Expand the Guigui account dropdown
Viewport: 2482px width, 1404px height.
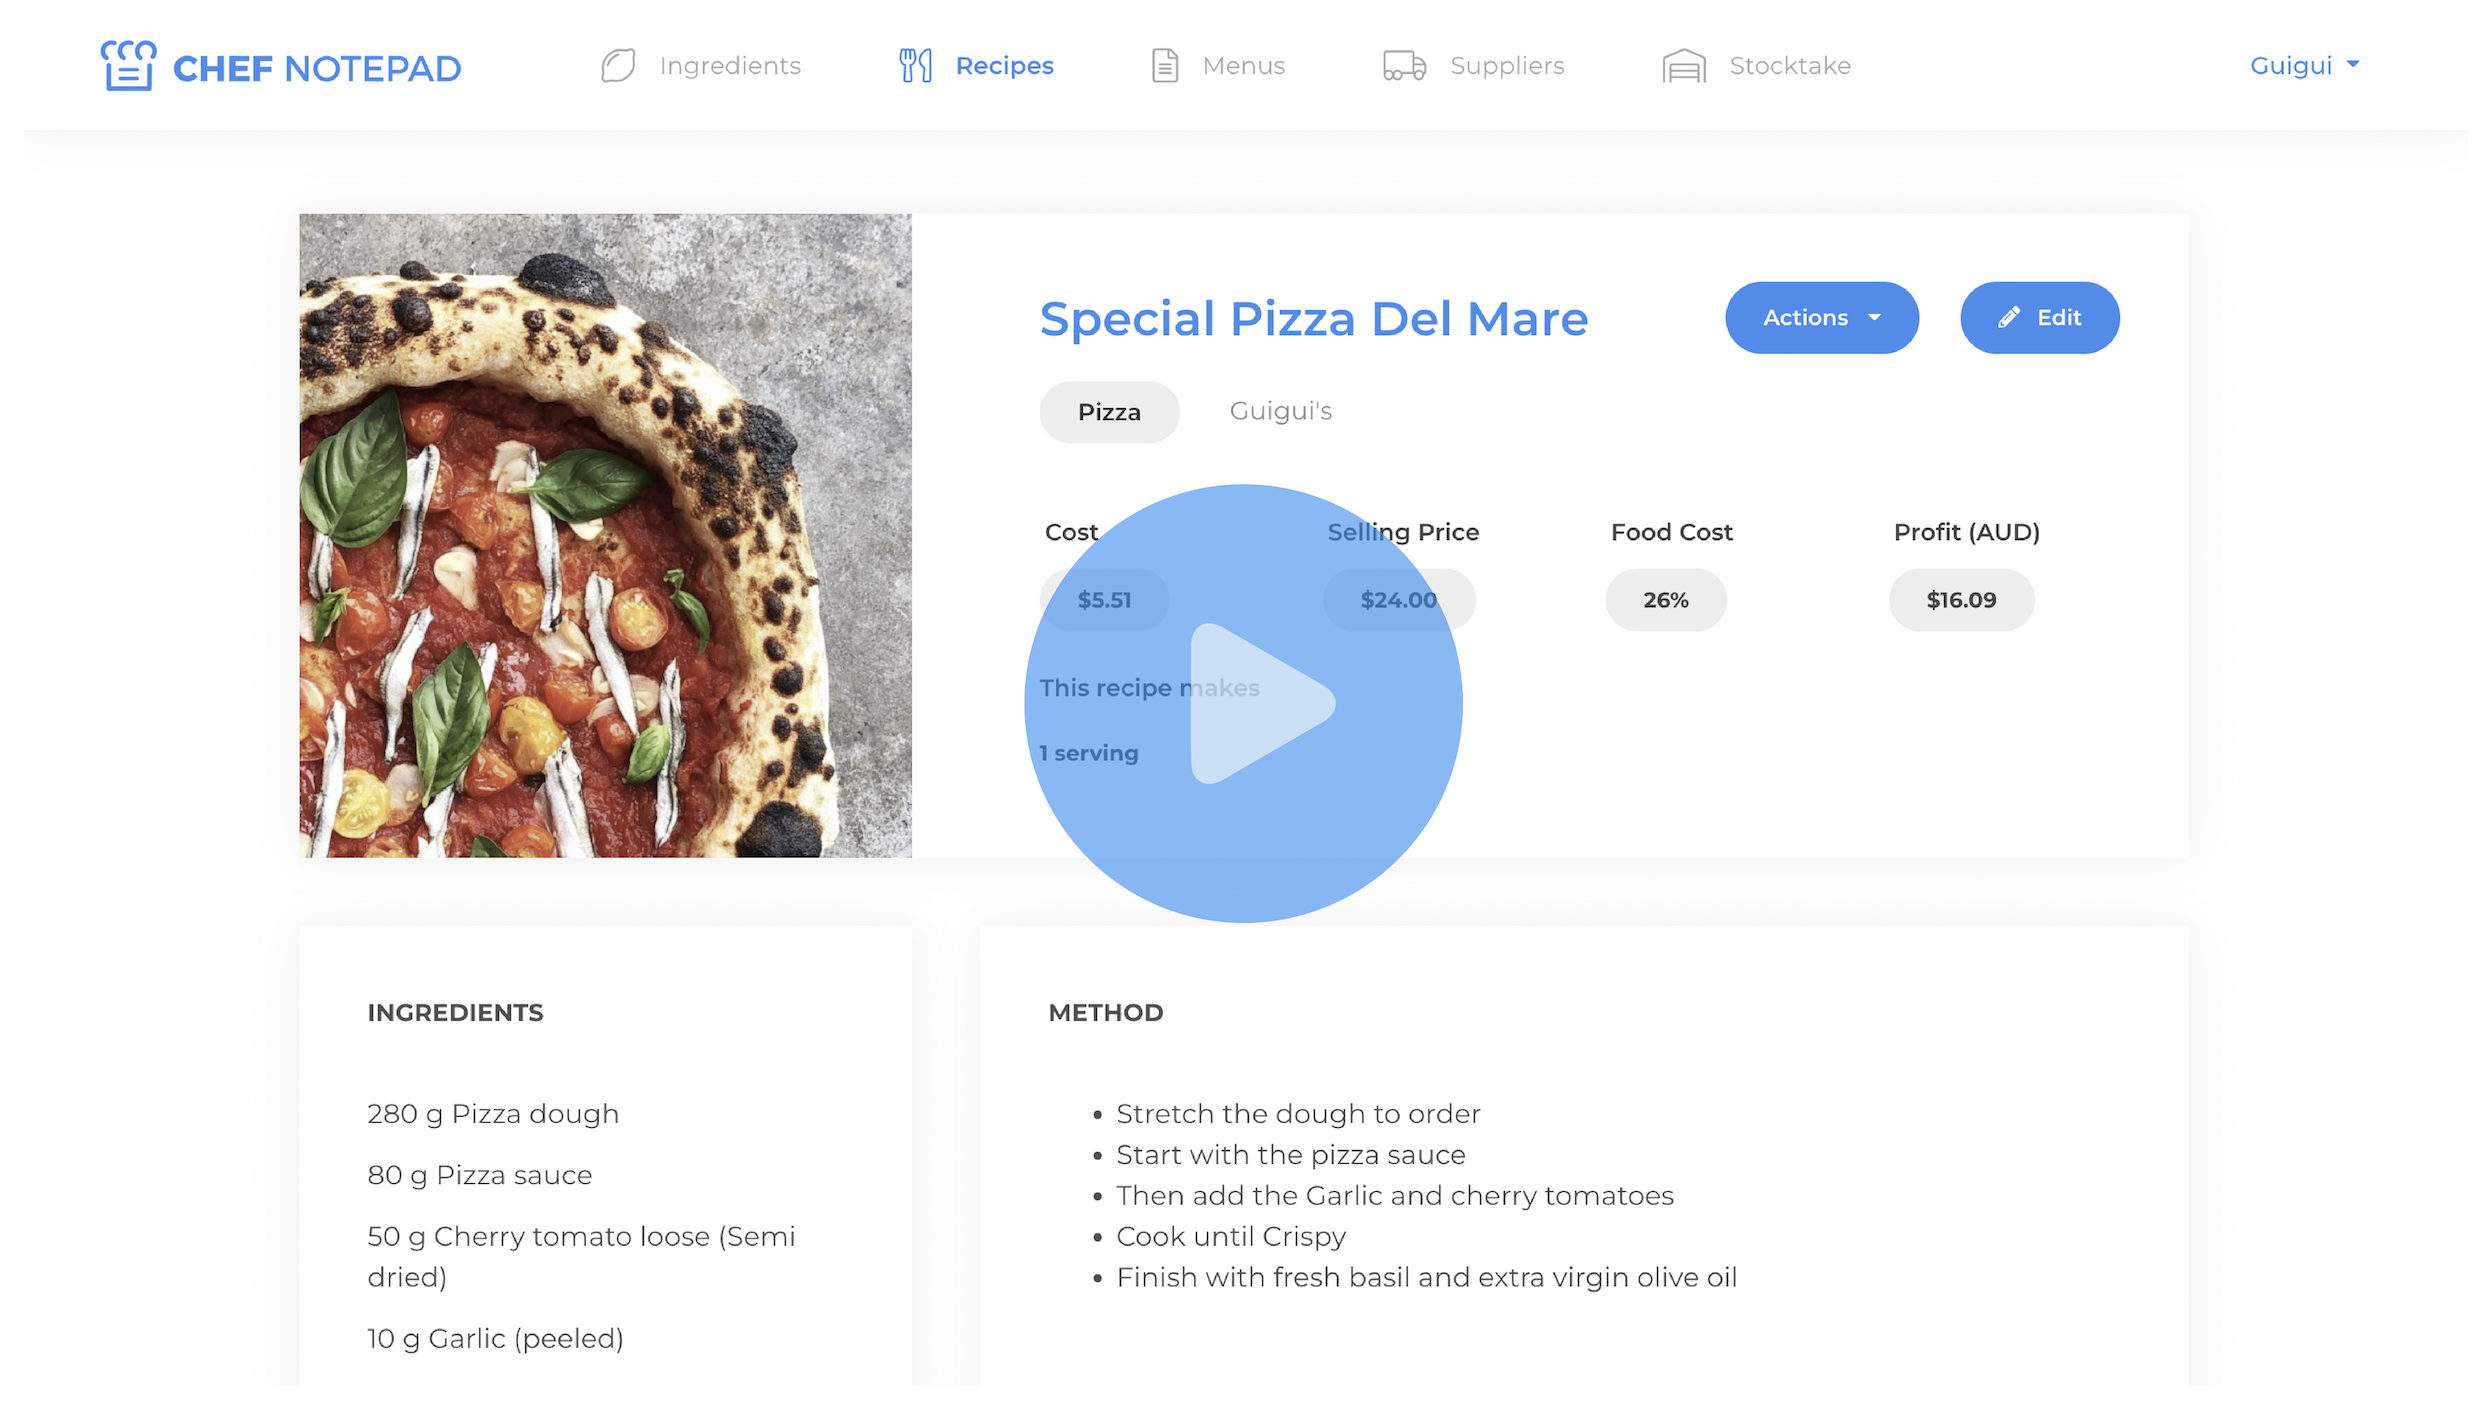click(2304, 66)
